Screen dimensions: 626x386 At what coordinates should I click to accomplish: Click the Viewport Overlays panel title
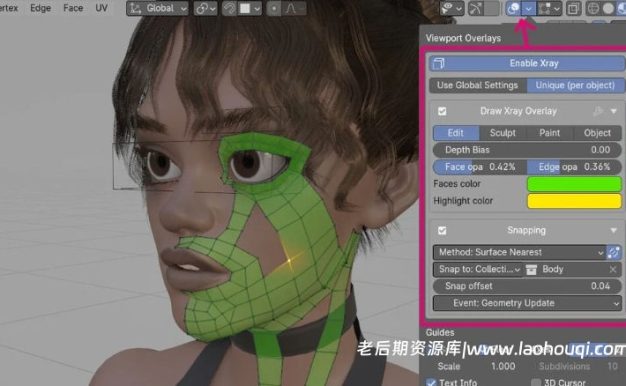pos(463,38)
